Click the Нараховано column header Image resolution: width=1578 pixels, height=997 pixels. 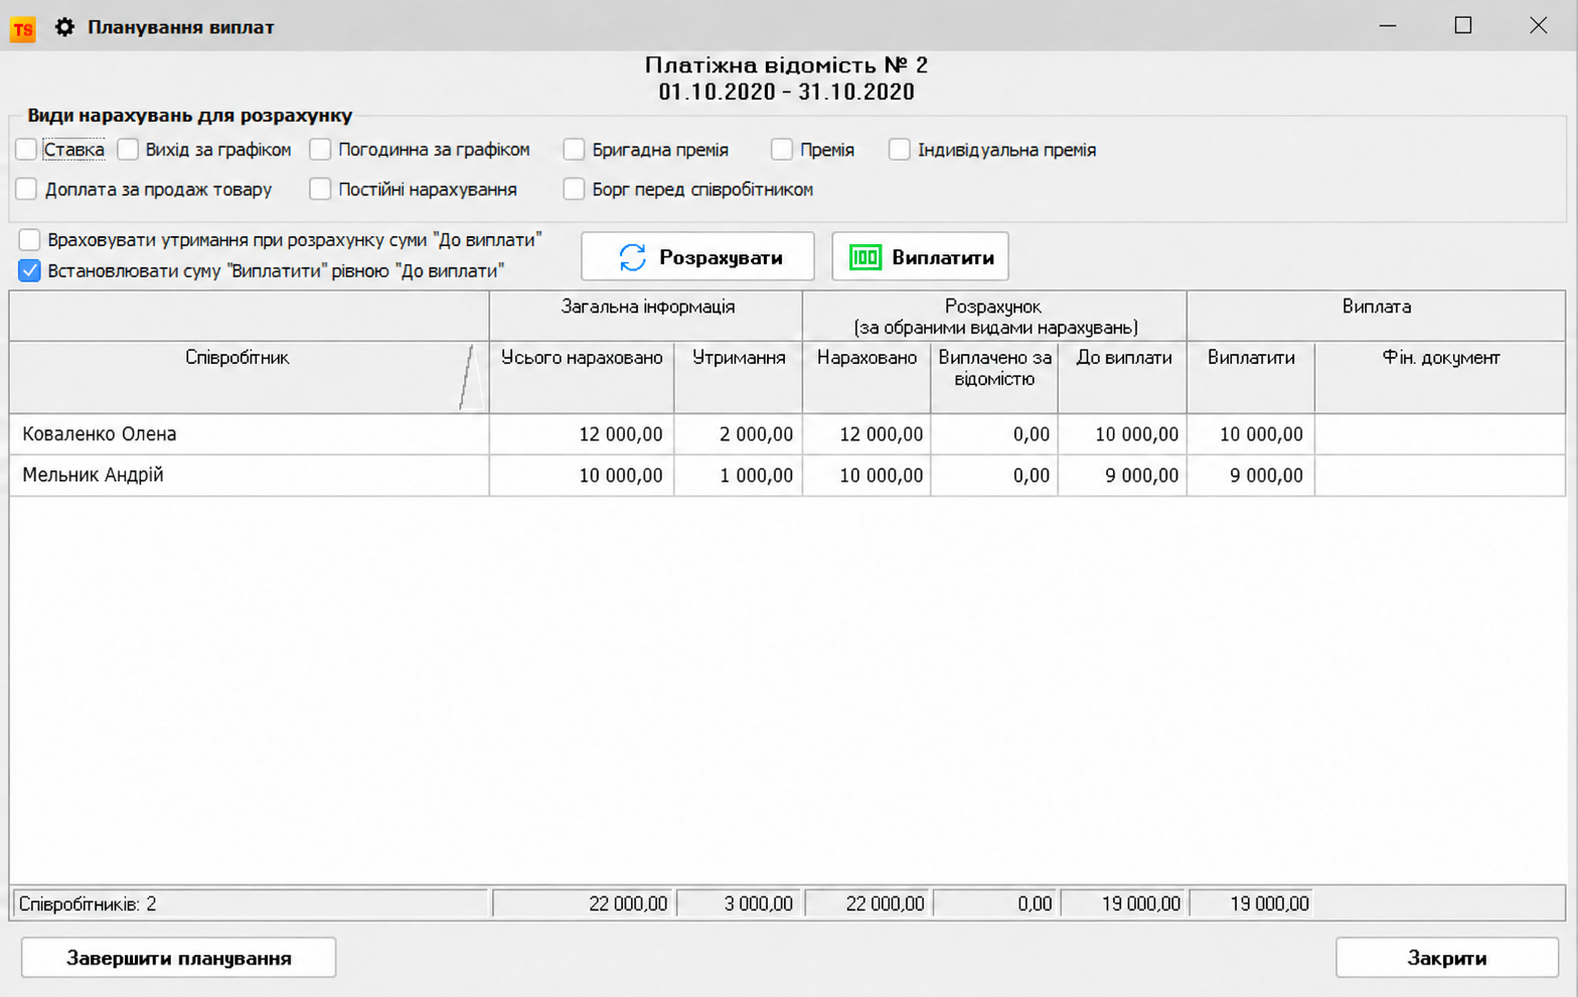(x=867, y=377)
